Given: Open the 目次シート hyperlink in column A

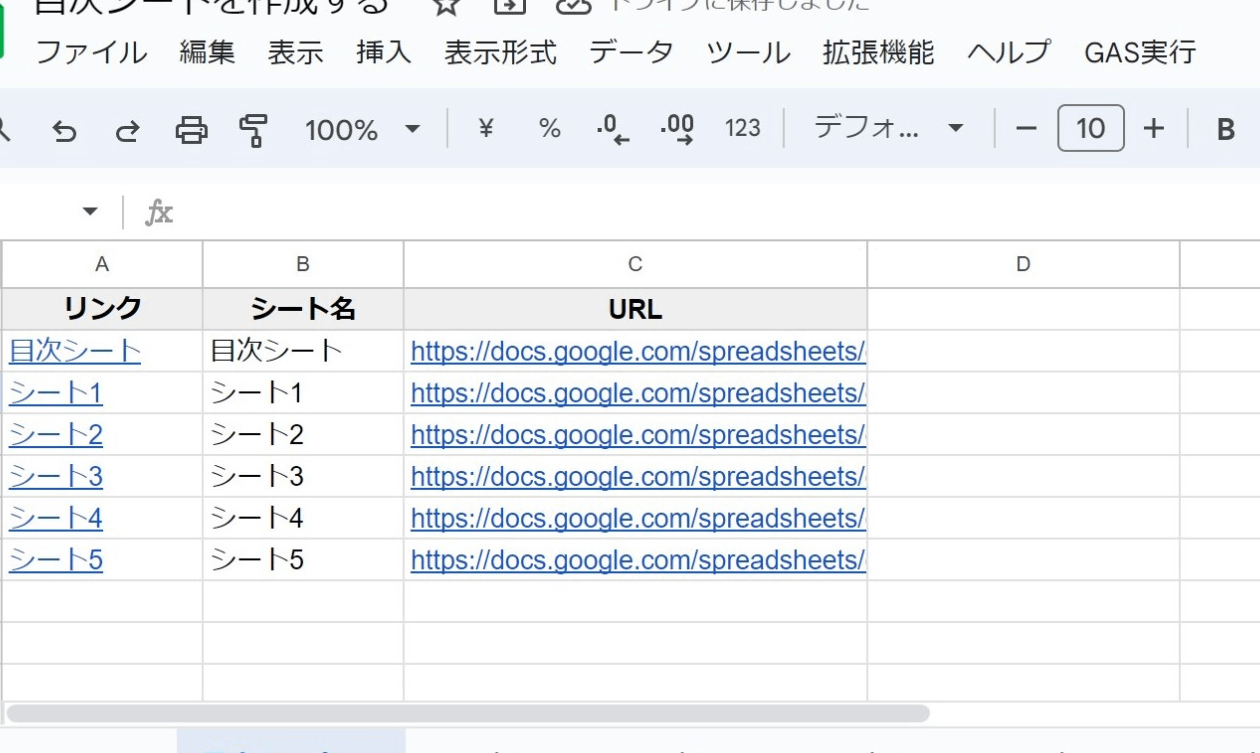Looking at the screenshot, I should (75, 350).
